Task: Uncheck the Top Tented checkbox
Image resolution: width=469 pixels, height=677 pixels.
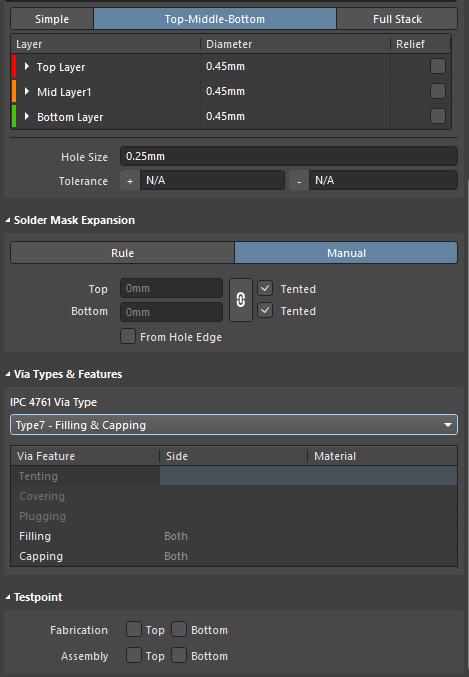Action: point(265,288)
